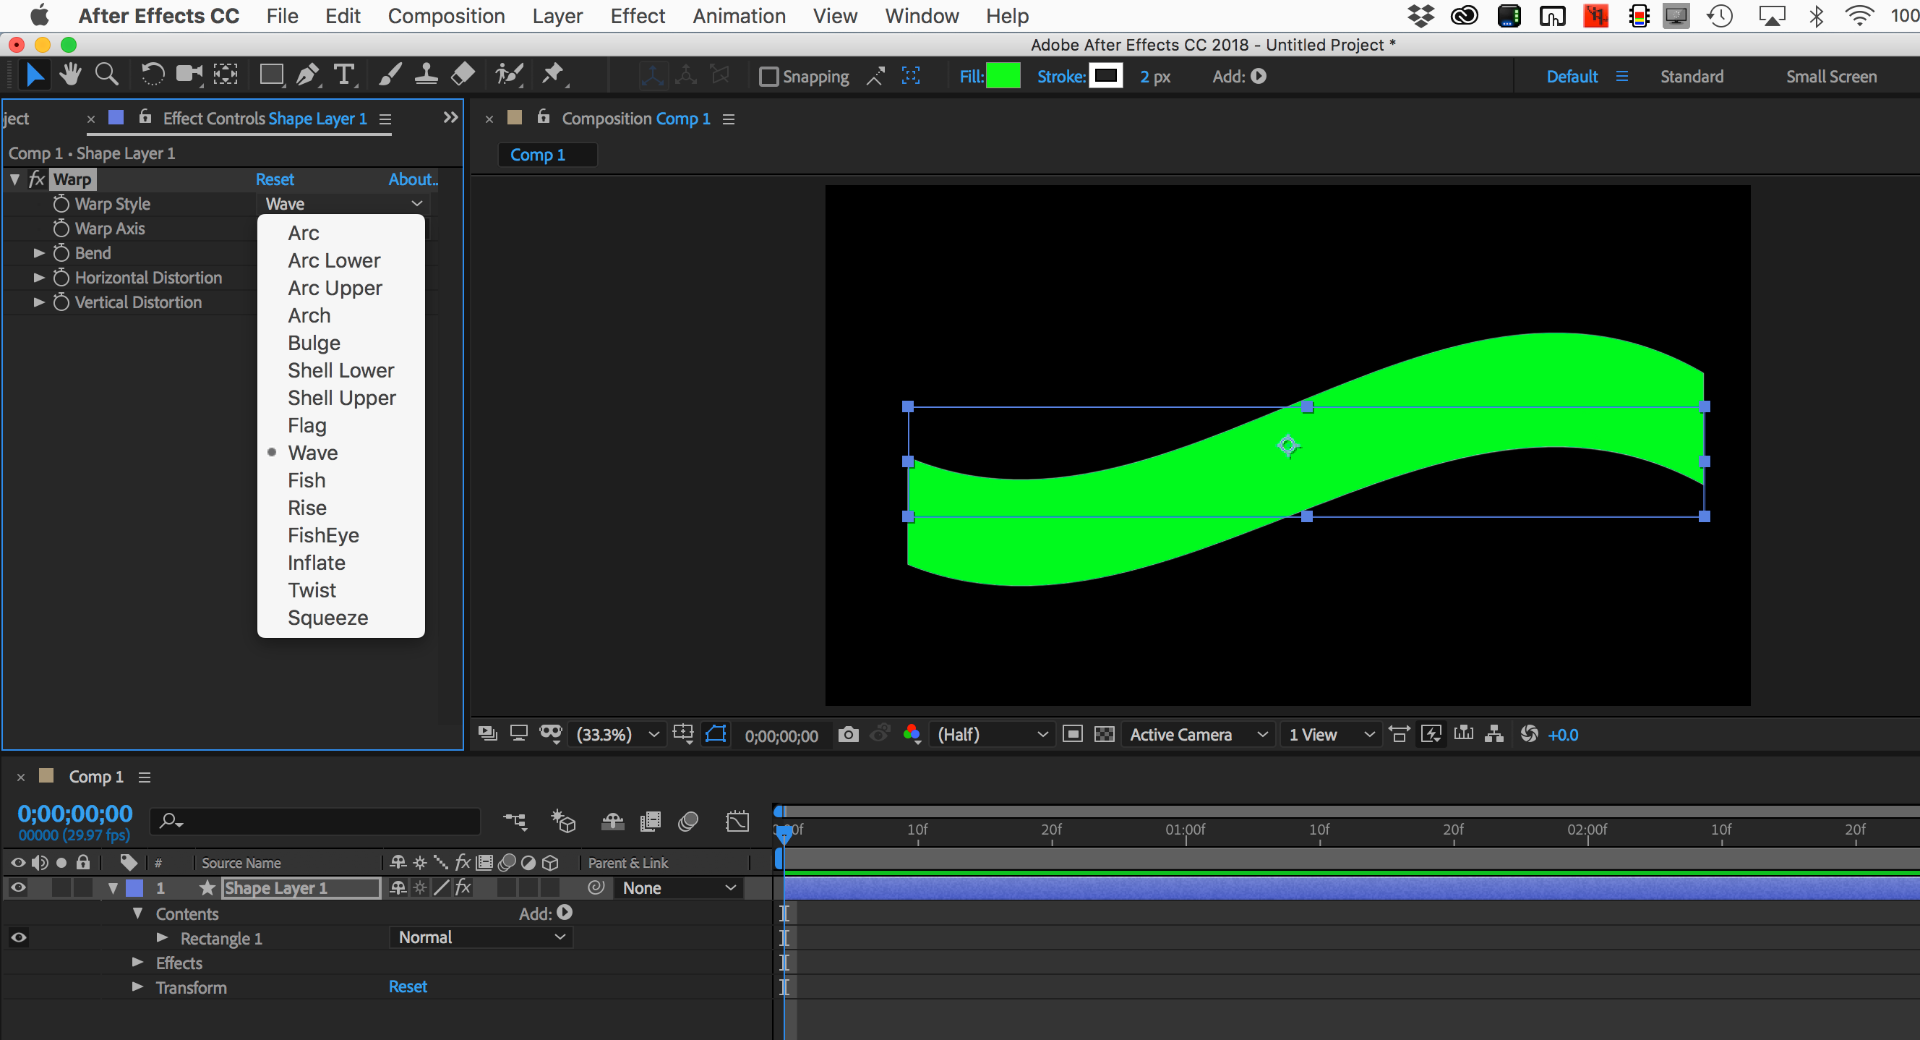Select the Zoom magnifier tool
Image resolution: width=1920 pixels, height=1040 pixels.
point(106,74)
